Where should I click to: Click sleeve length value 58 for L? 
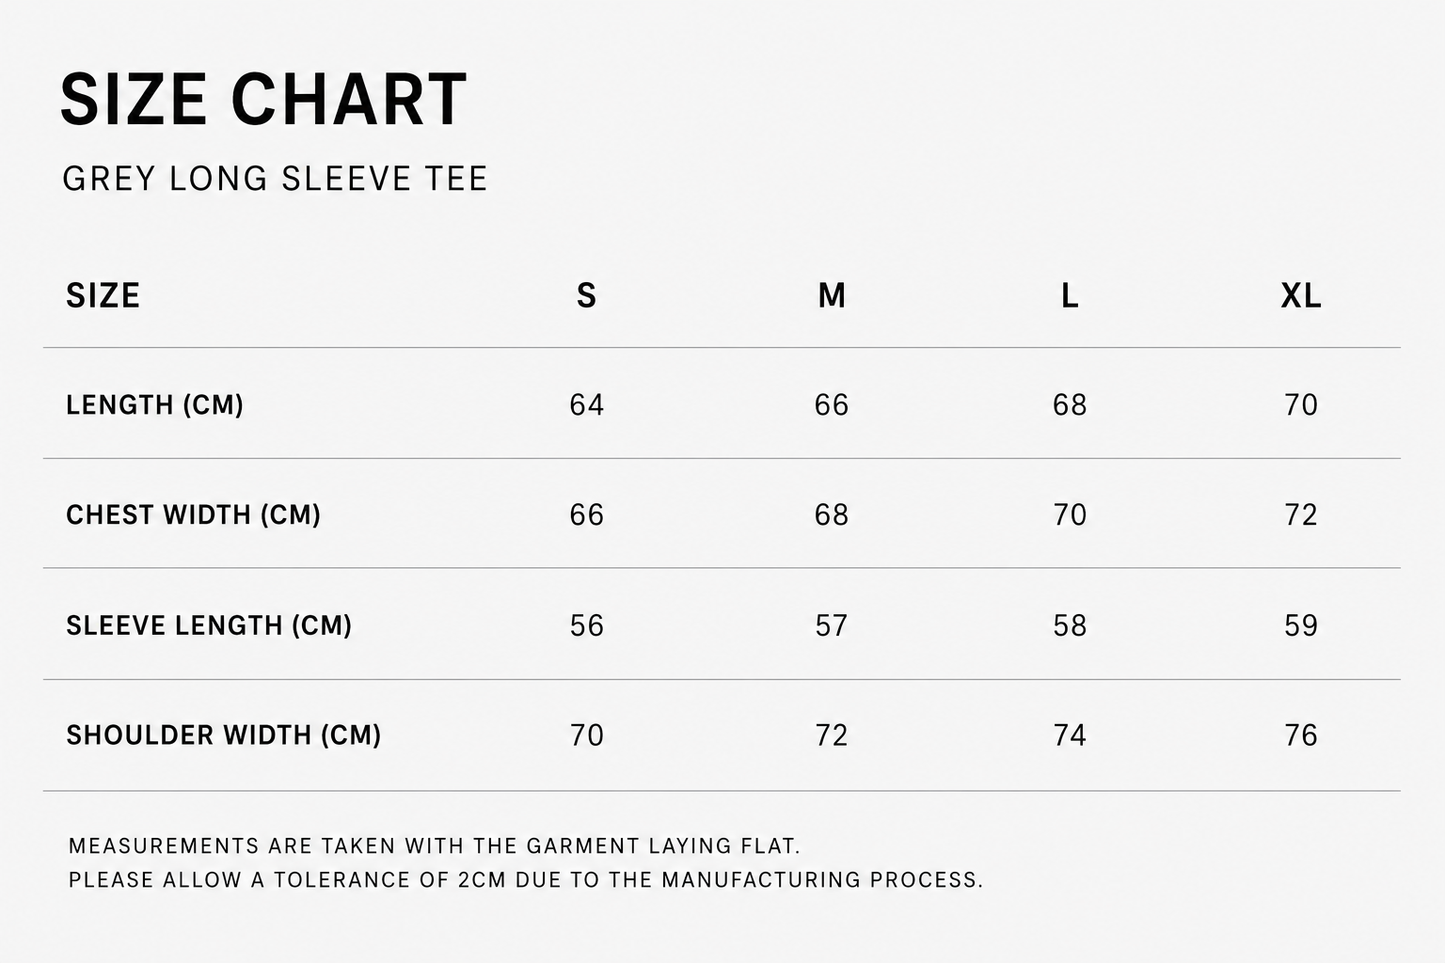1070,626
